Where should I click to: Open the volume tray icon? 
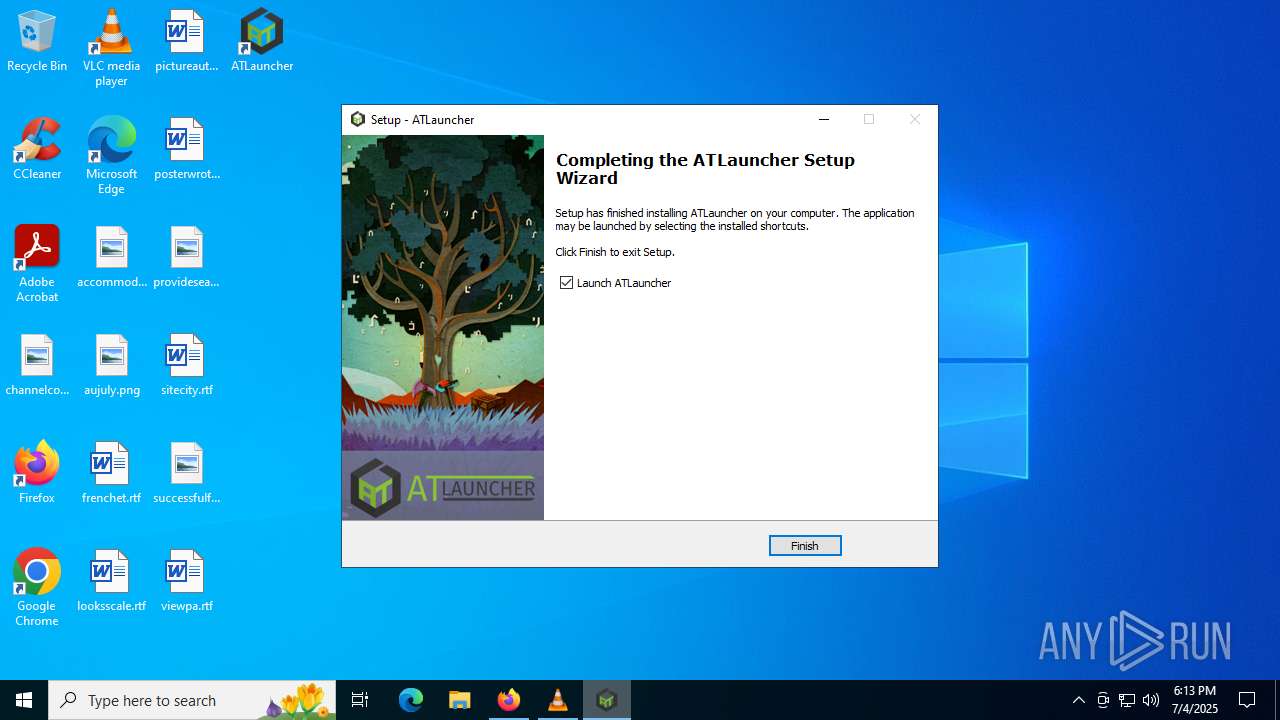tap(1151, 700)
